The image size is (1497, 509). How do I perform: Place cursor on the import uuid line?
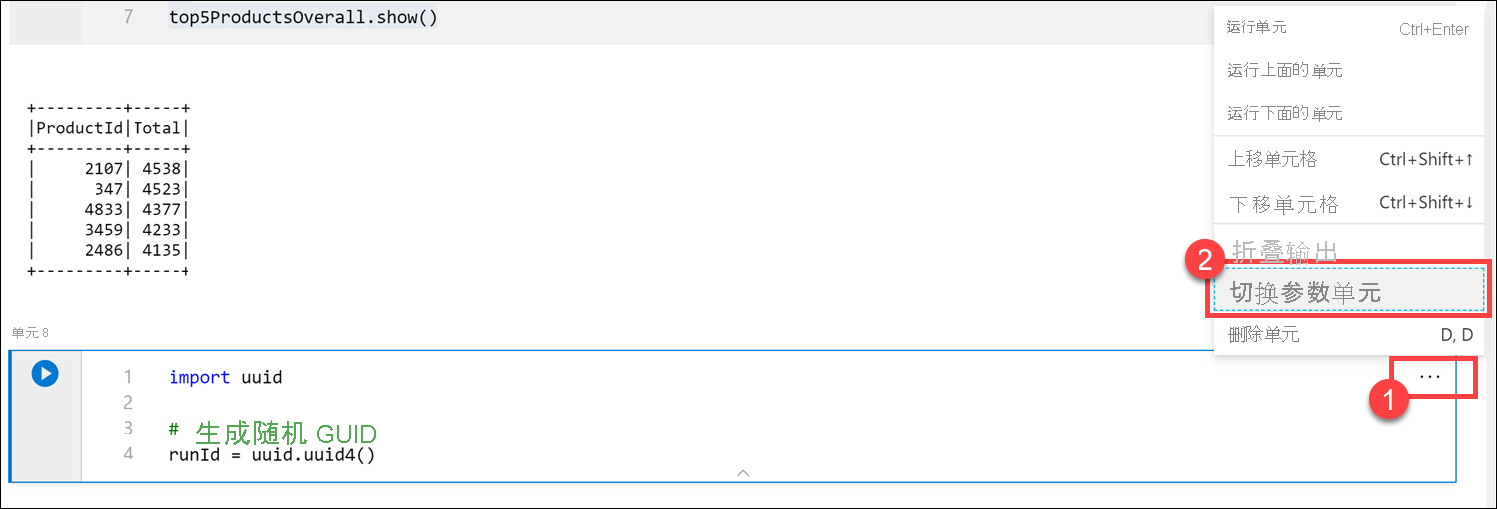coord(226,377)
